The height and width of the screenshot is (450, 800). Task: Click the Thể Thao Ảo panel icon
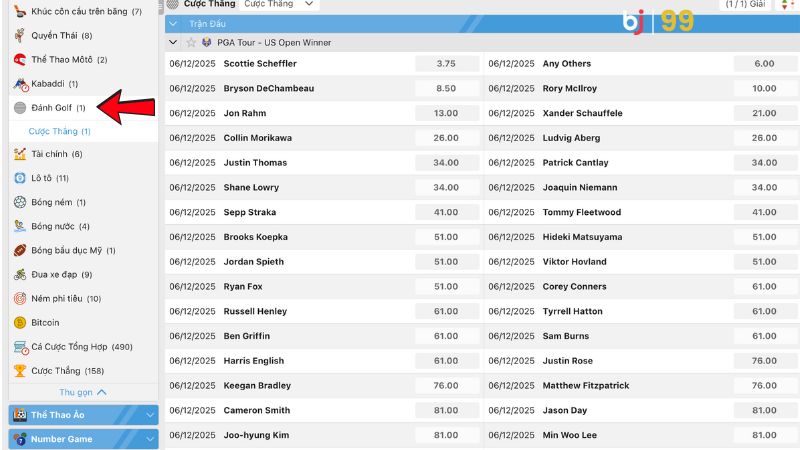pos(20,415)
